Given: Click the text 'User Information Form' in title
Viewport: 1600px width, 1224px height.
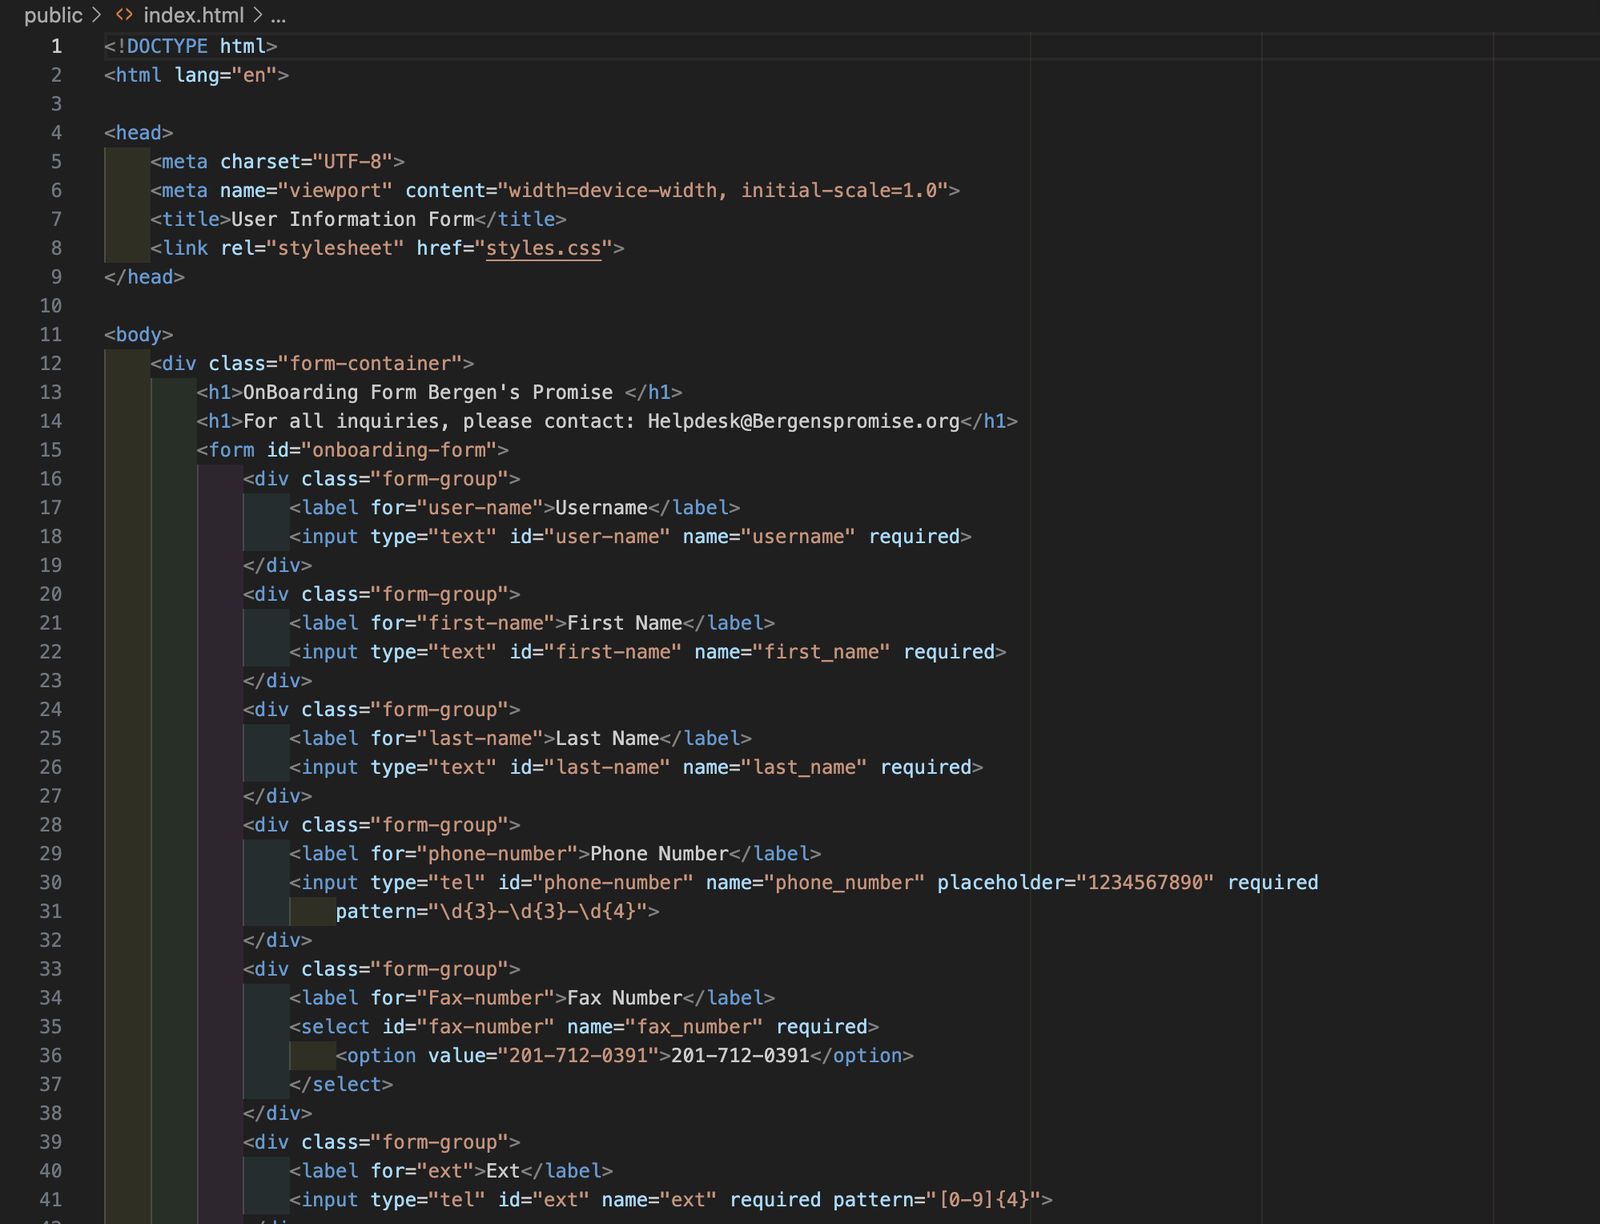Looking at the screenshot, I should pyautogui.click(x=352, y=219).
